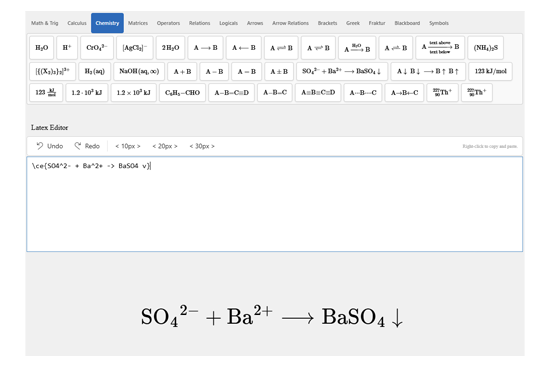Insert the 2 H2O coefficient template
Image resolution: width=550 pixels, height=380 pixels.
tap(170, 48)
